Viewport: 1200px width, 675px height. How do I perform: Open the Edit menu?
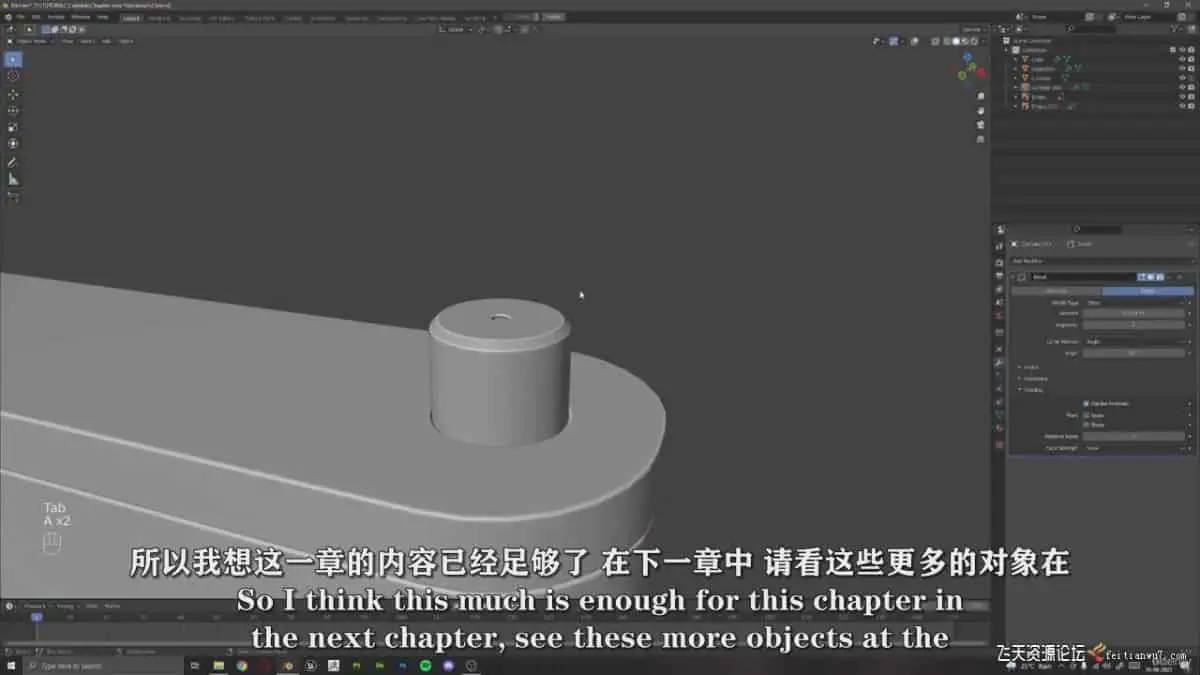click(36, 17)
